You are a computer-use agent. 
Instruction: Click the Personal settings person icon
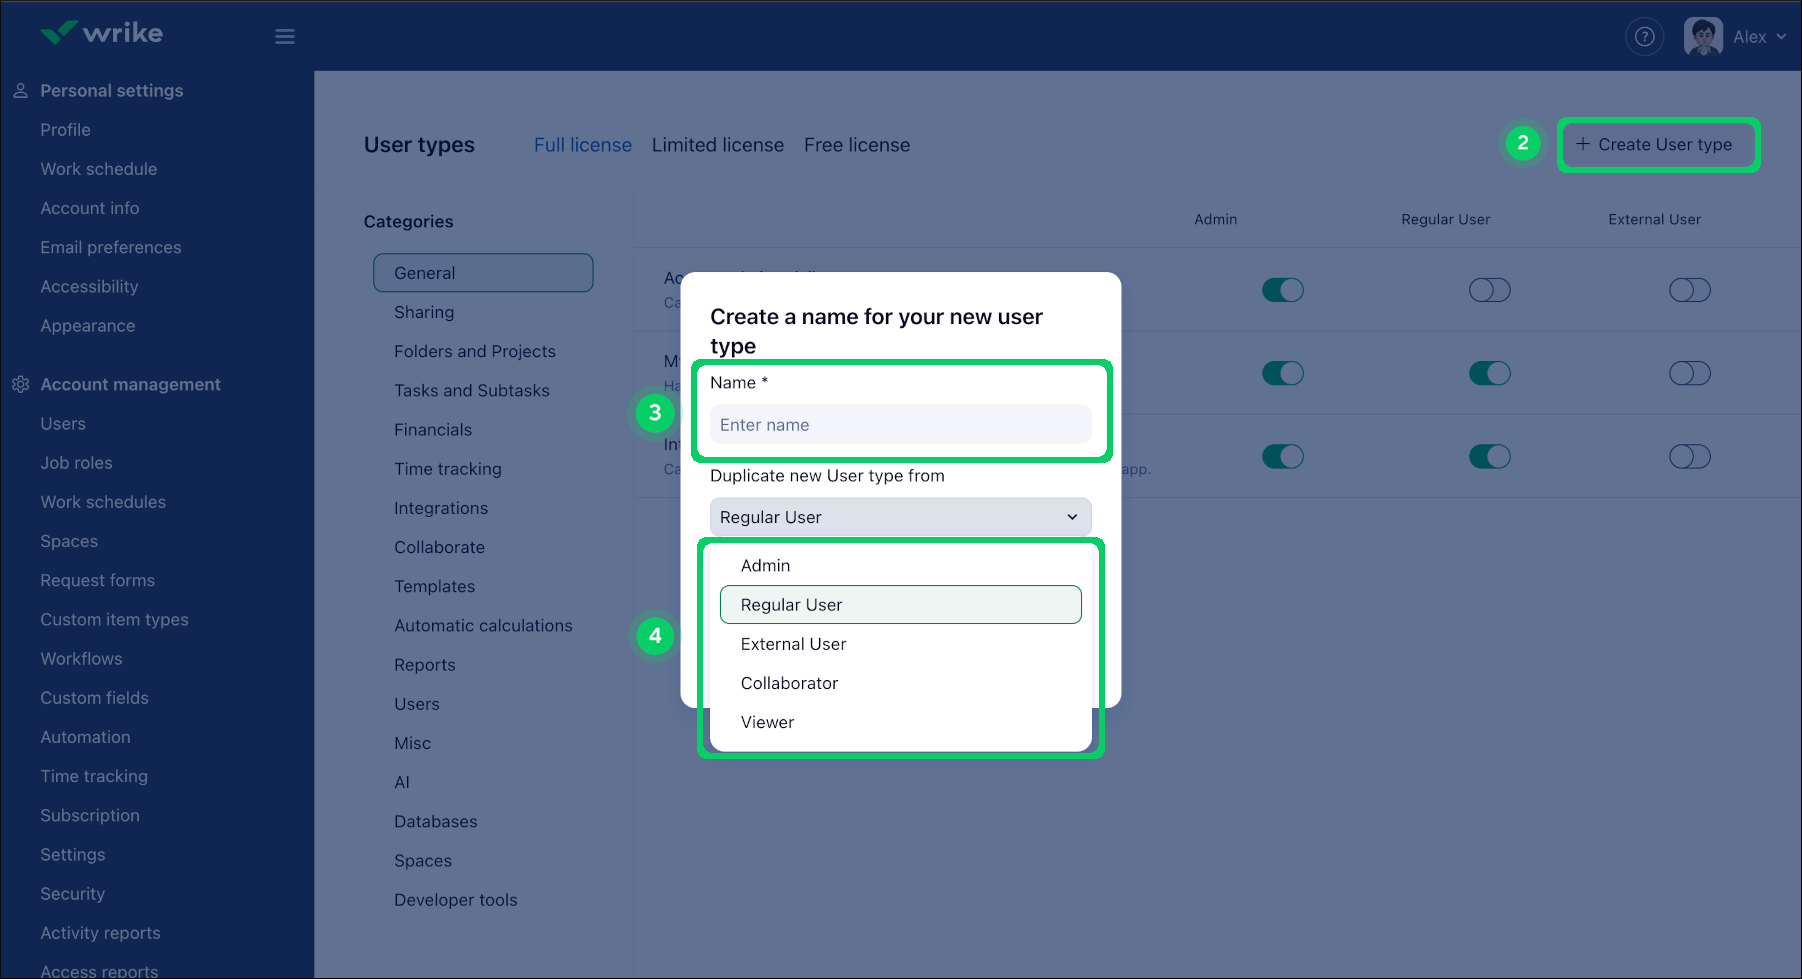pos(20,91)
